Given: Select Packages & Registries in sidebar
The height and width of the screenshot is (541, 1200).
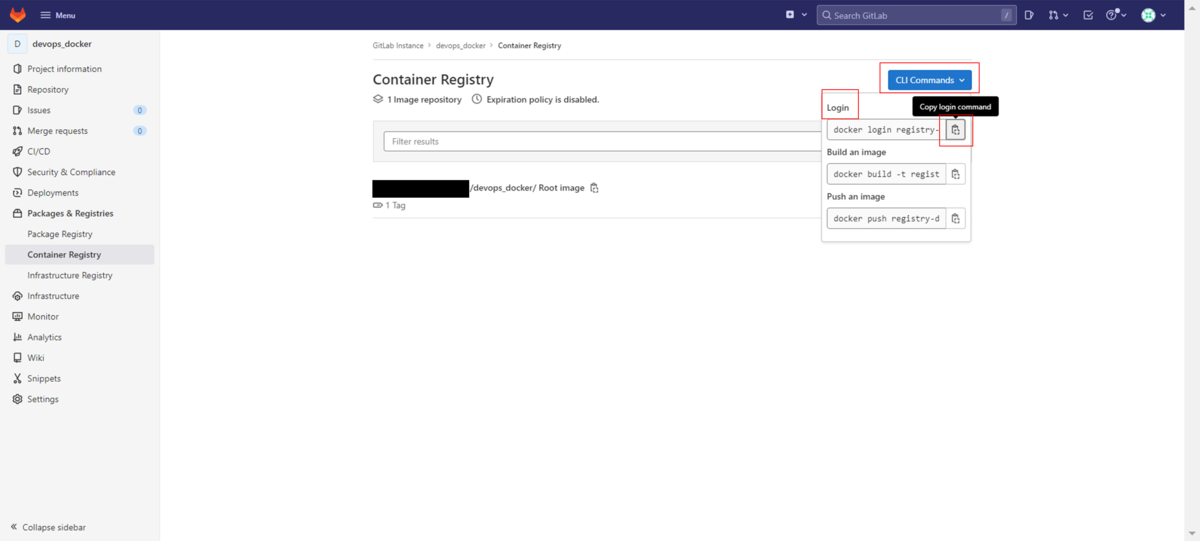Looking at the screenshot, I should pyautogui.click(x=70, y=213).
